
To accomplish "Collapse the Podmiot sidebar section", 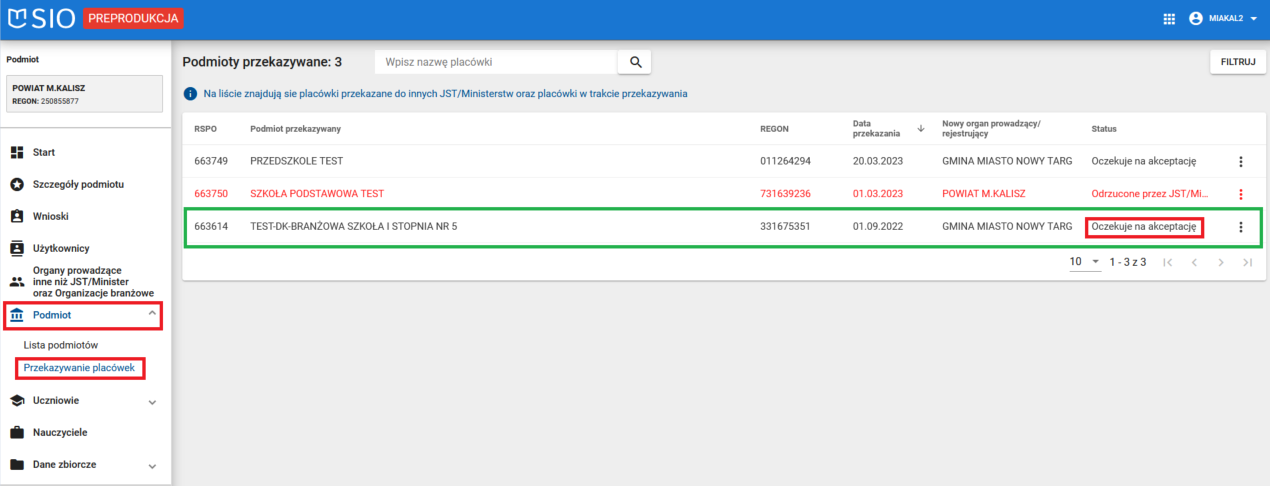I will 152,314.
